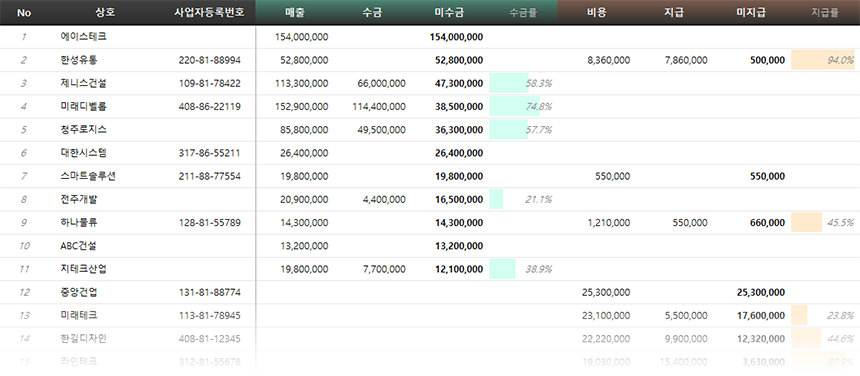This screenshot has width=860, height=376.
Task: Click the 수금 column header
Action: (x=372, y=13)
